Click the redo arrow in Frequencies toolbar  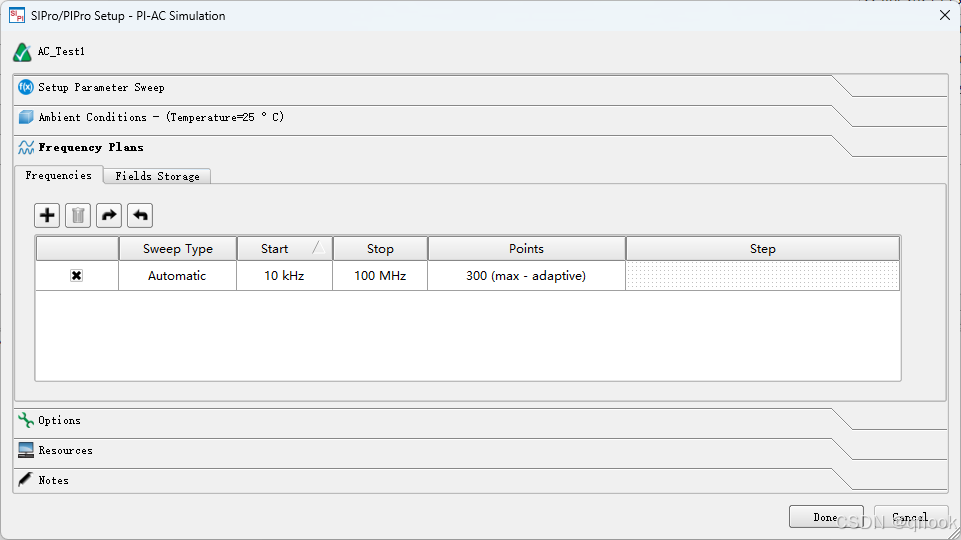pyautogui.click(x=109, y=215)
